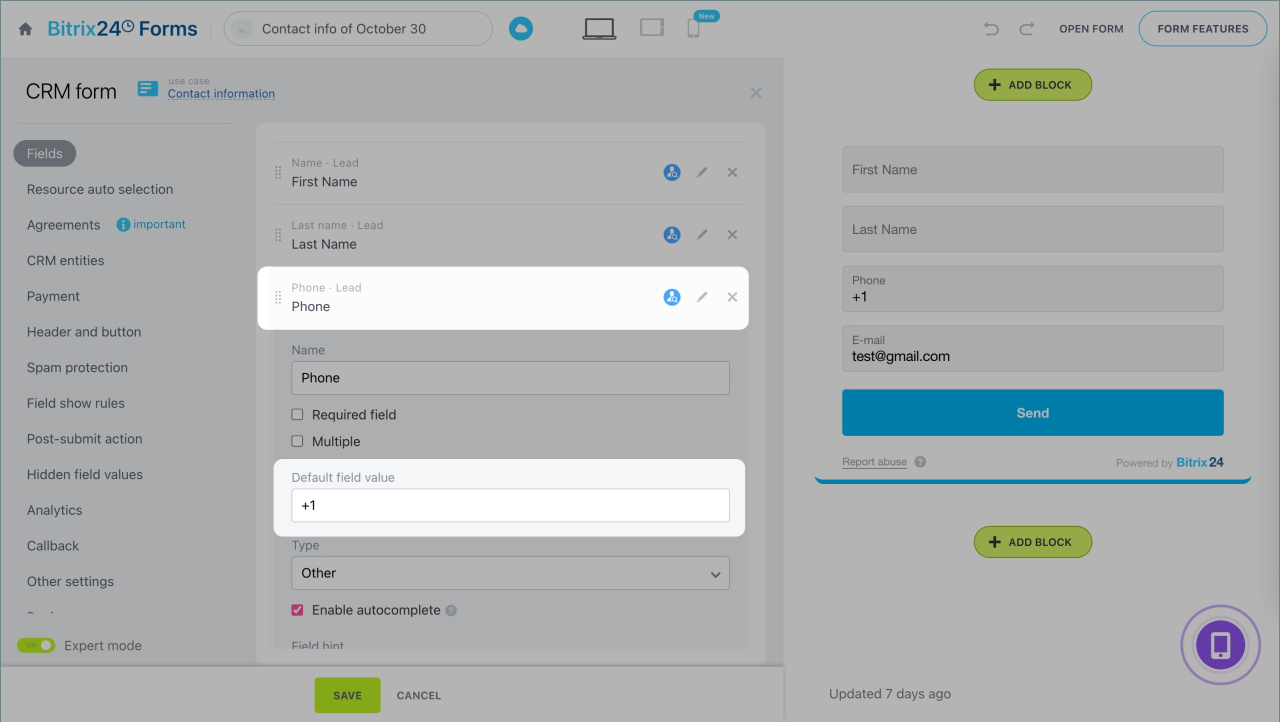This screenshot has width=1280, height=722.
Task: Click the Default field value input
Action: tap(510, 506)
